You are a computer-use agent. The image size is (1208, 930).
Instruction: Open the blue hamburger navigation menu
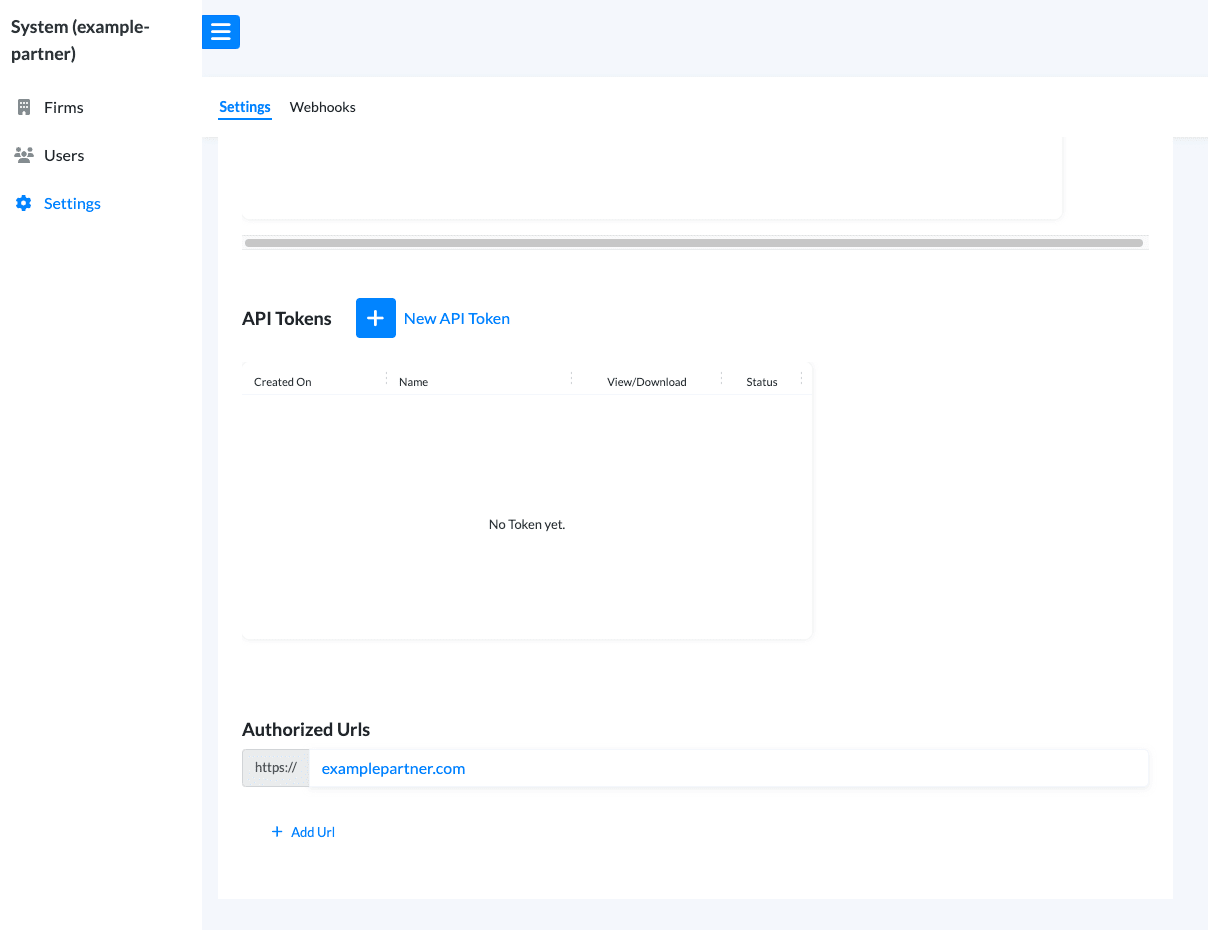click(x=221, y=32)
